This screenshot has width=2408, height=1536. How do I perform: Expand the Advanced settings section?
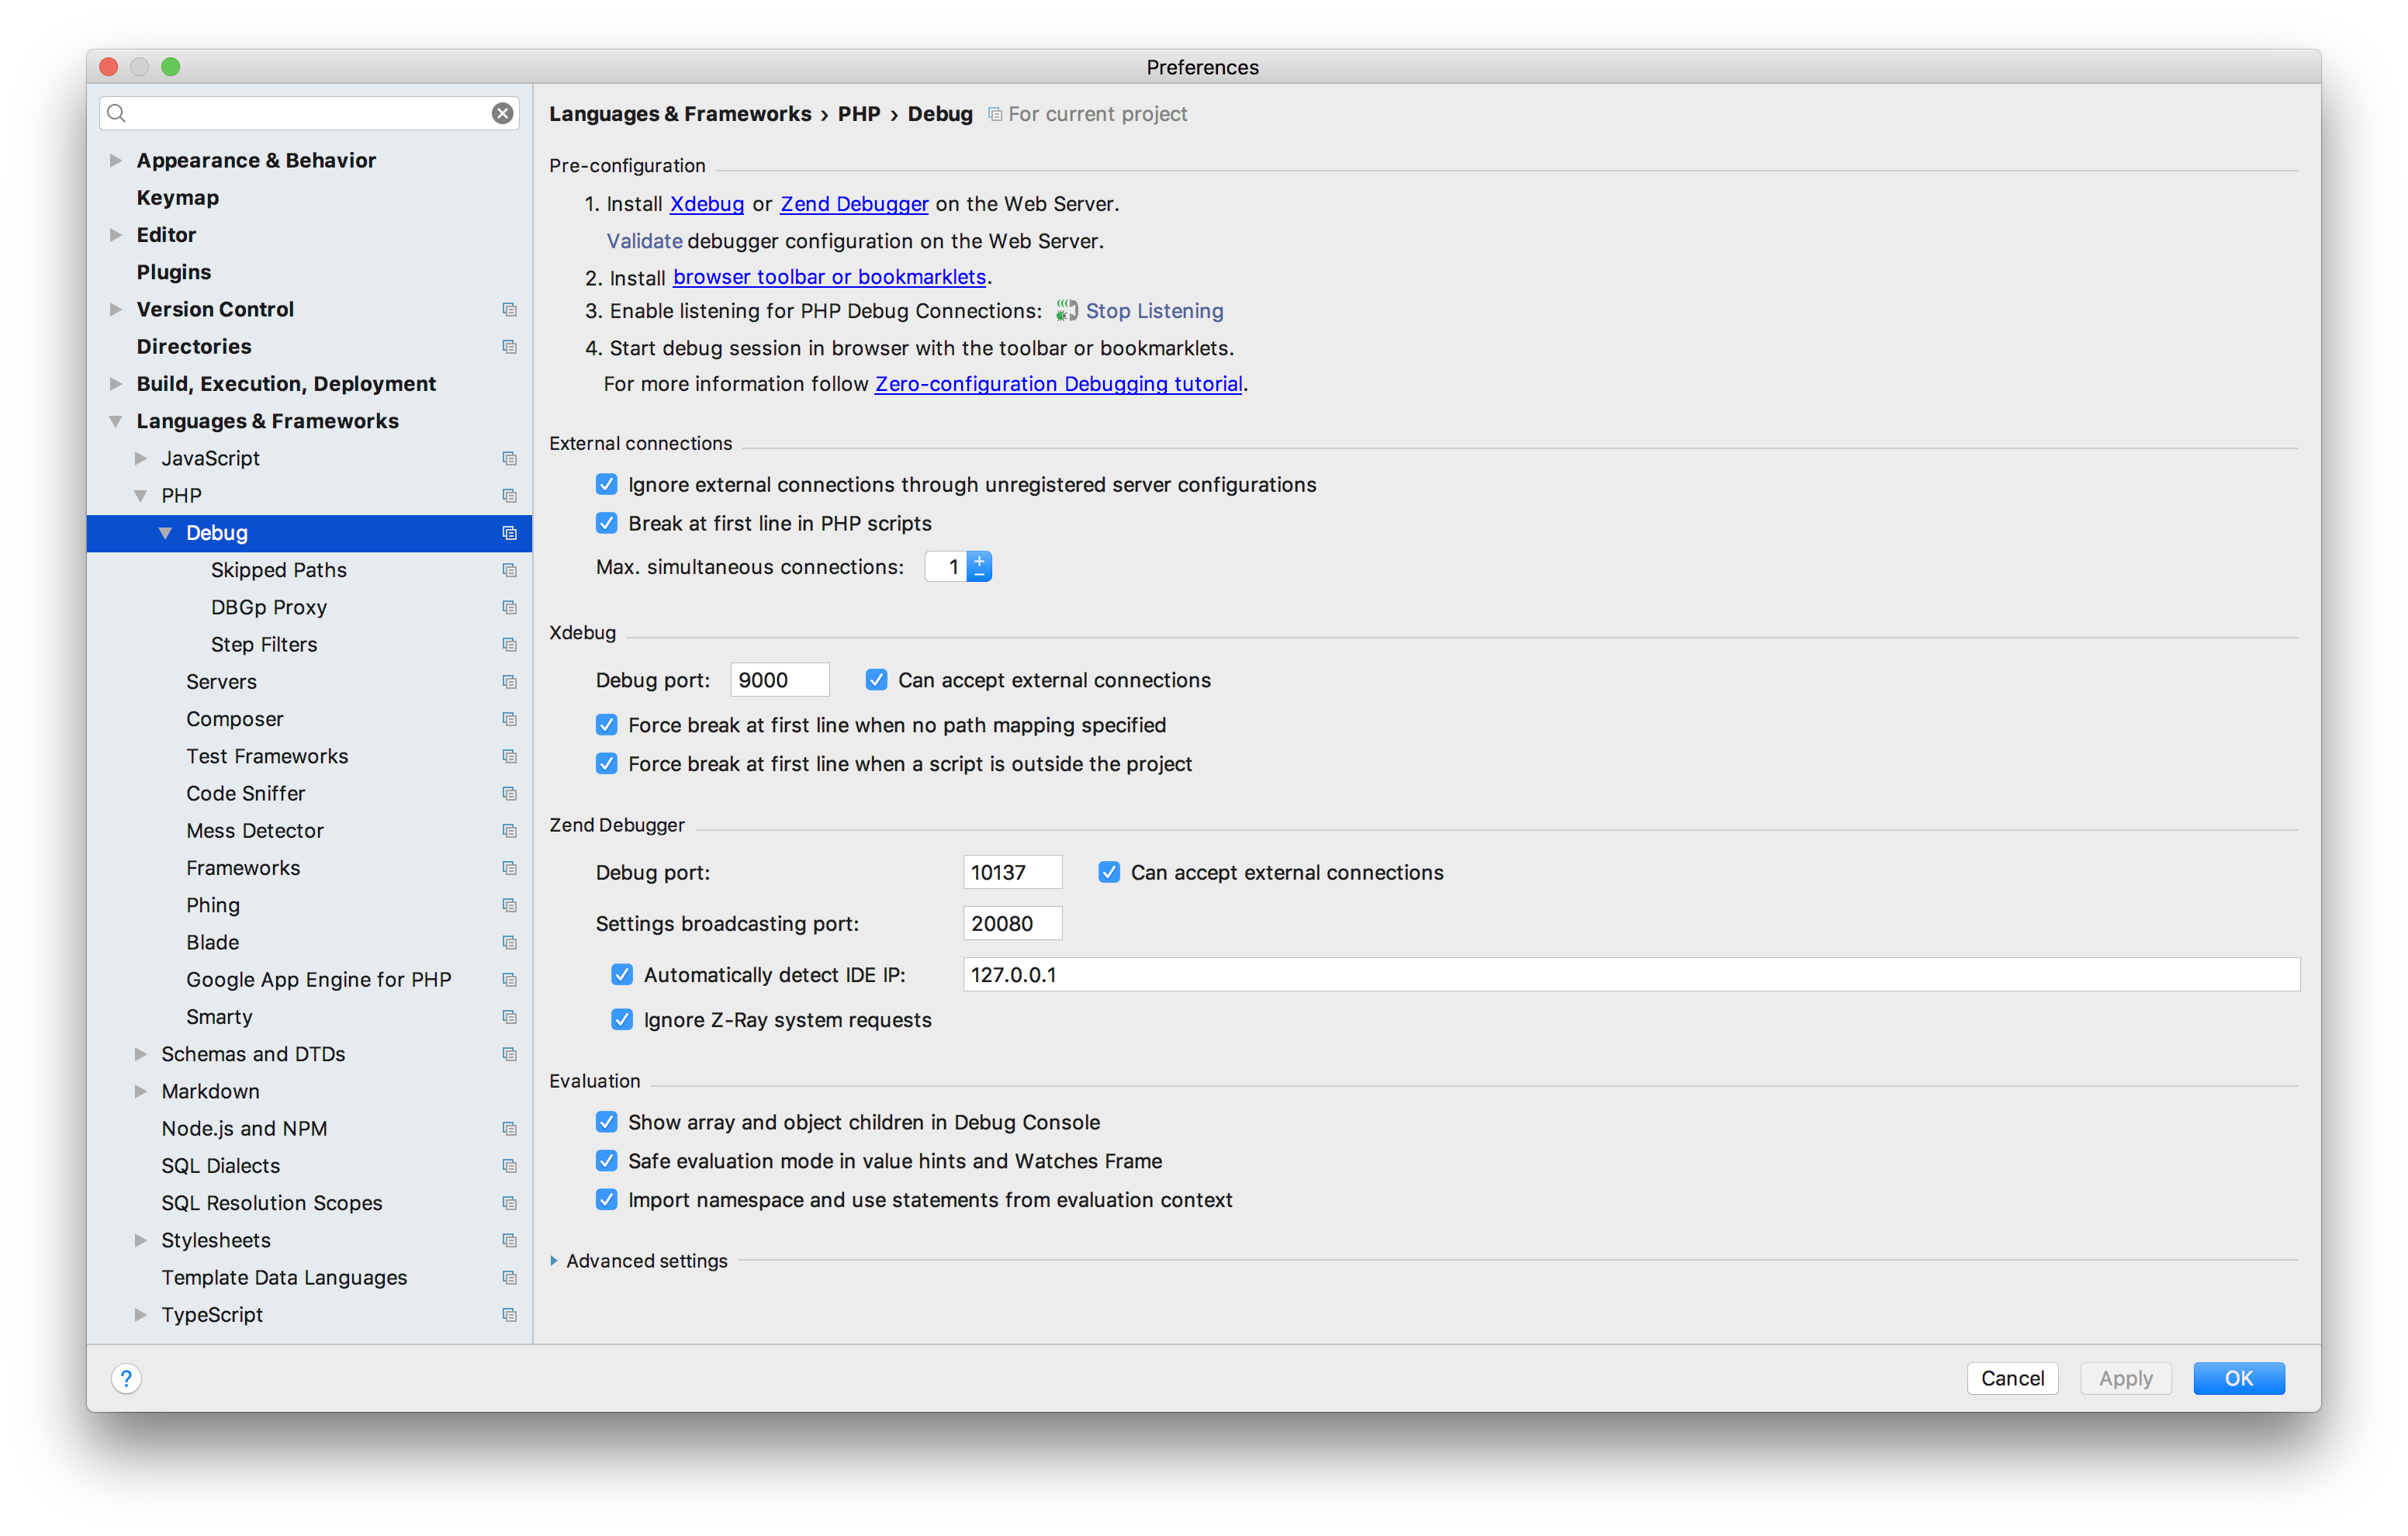(x=556, y=1261)
